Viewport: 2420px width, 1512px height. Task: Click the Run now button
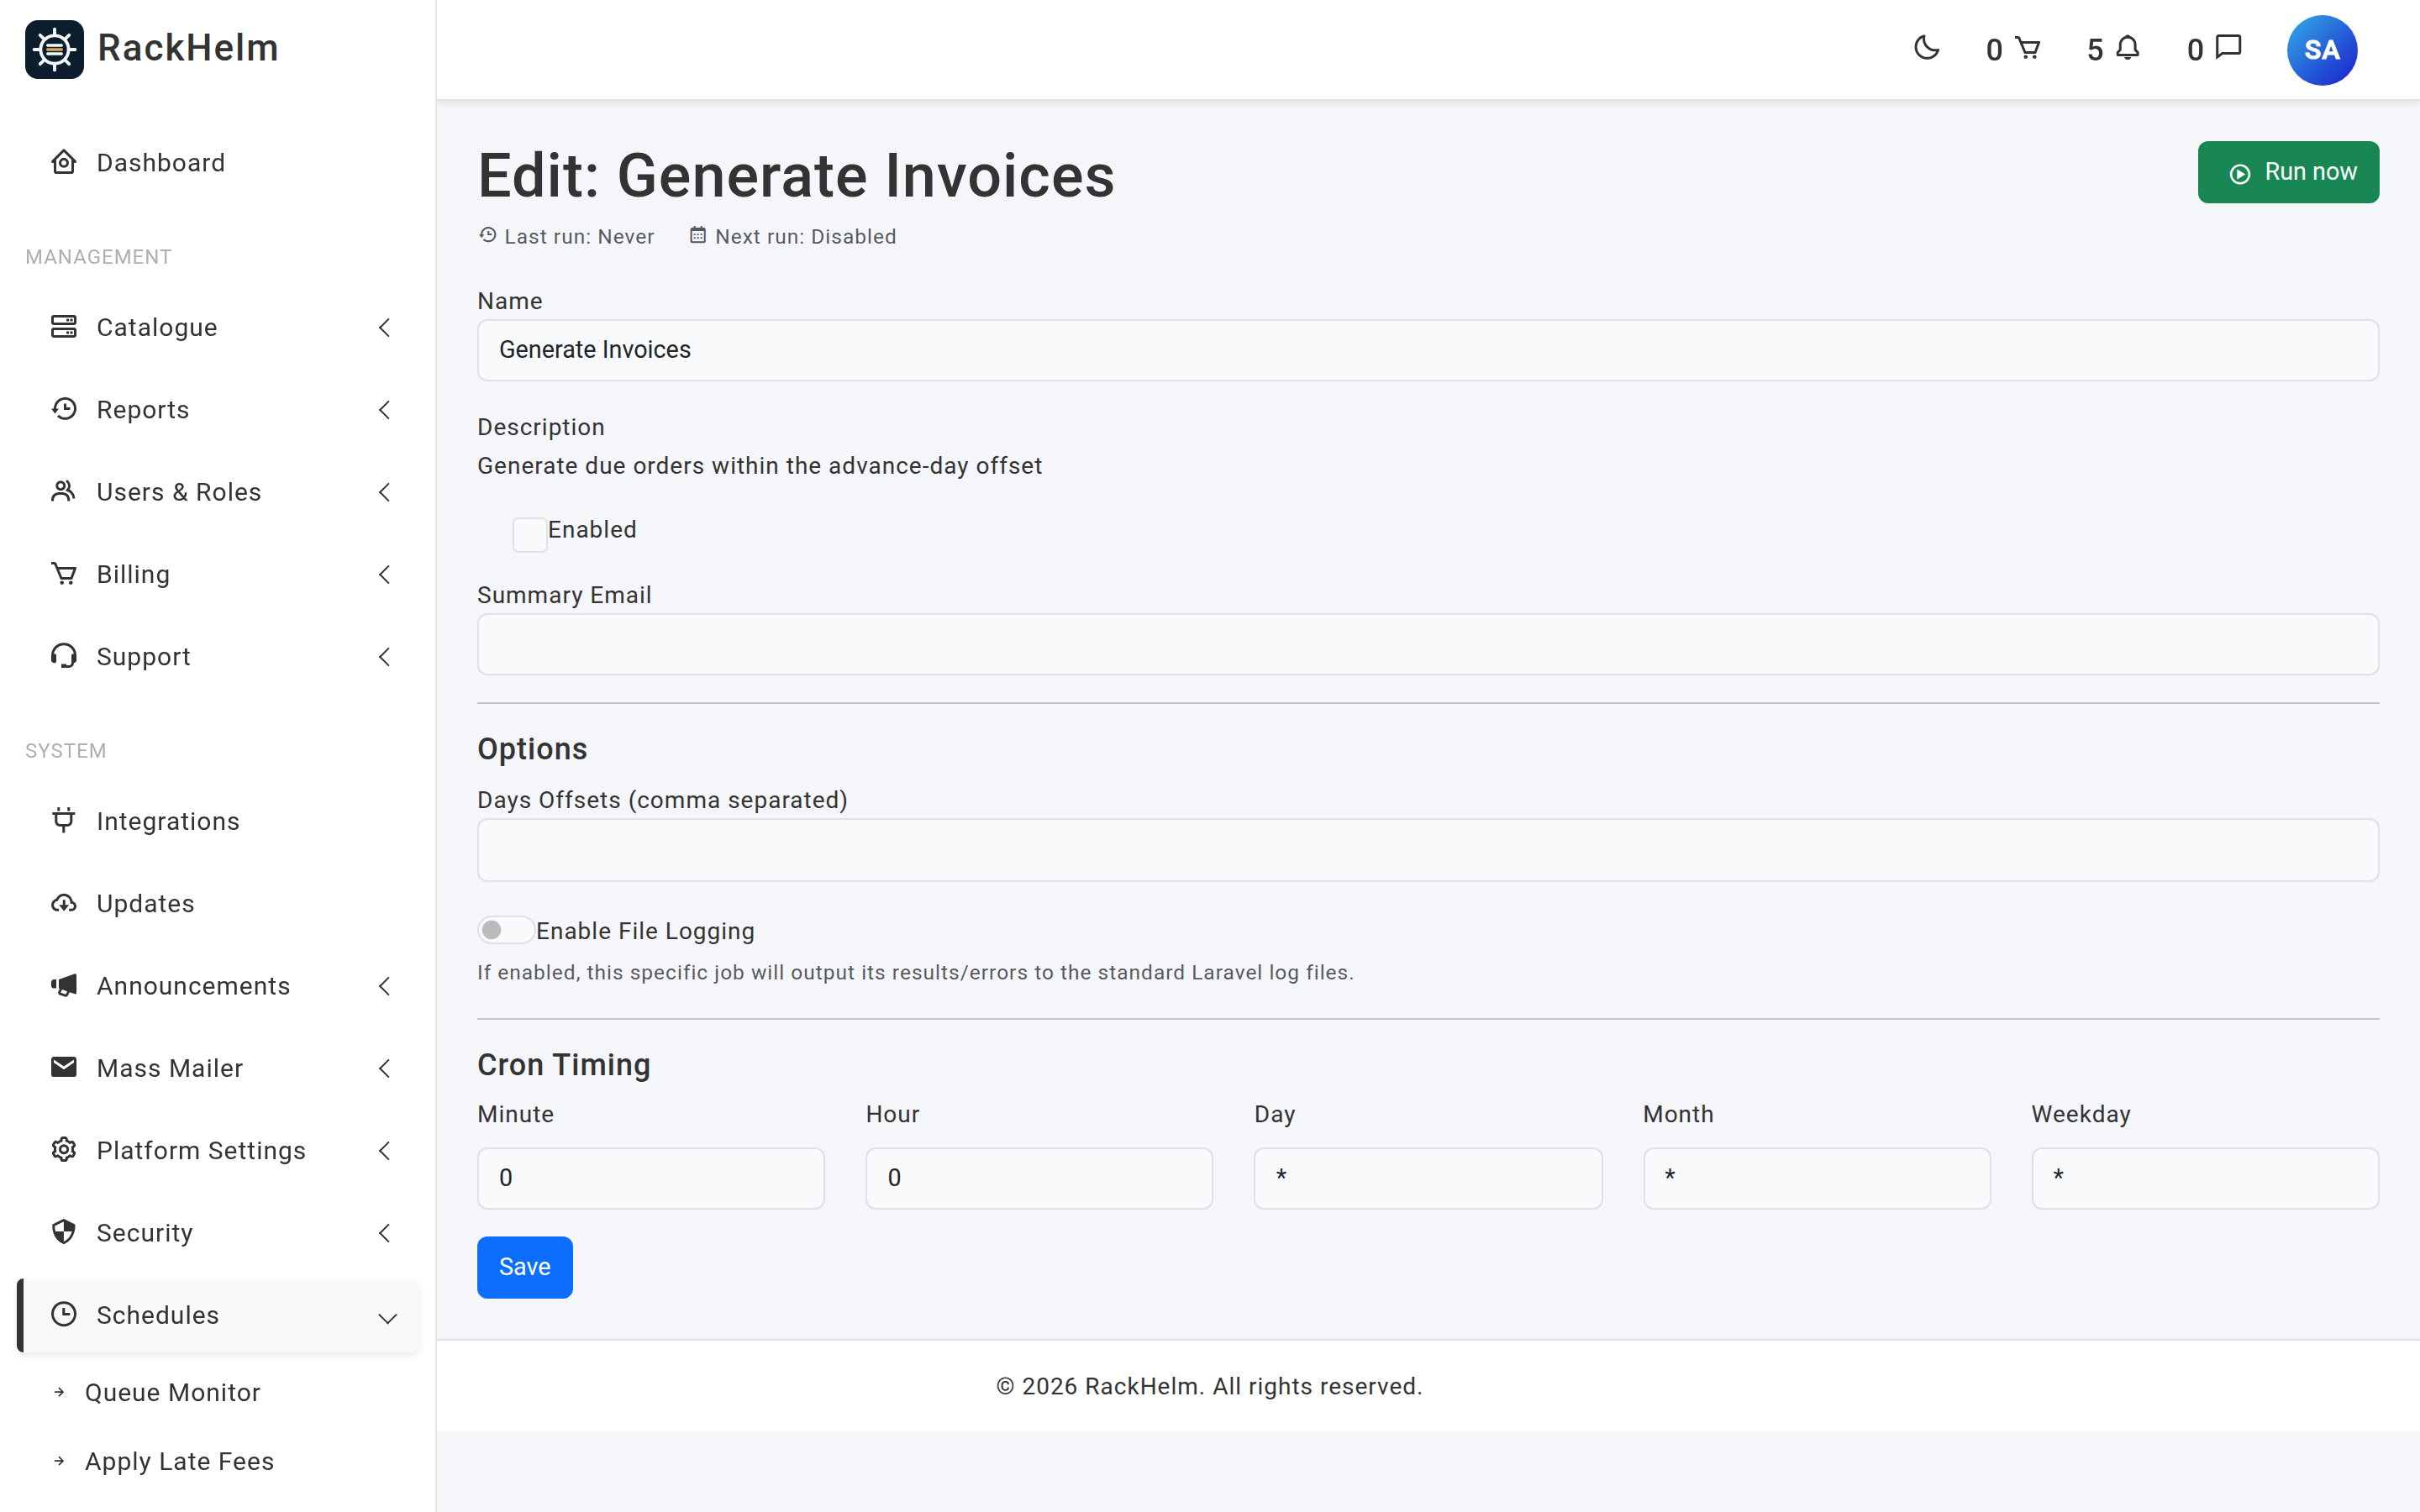(x=2288, y=172)
